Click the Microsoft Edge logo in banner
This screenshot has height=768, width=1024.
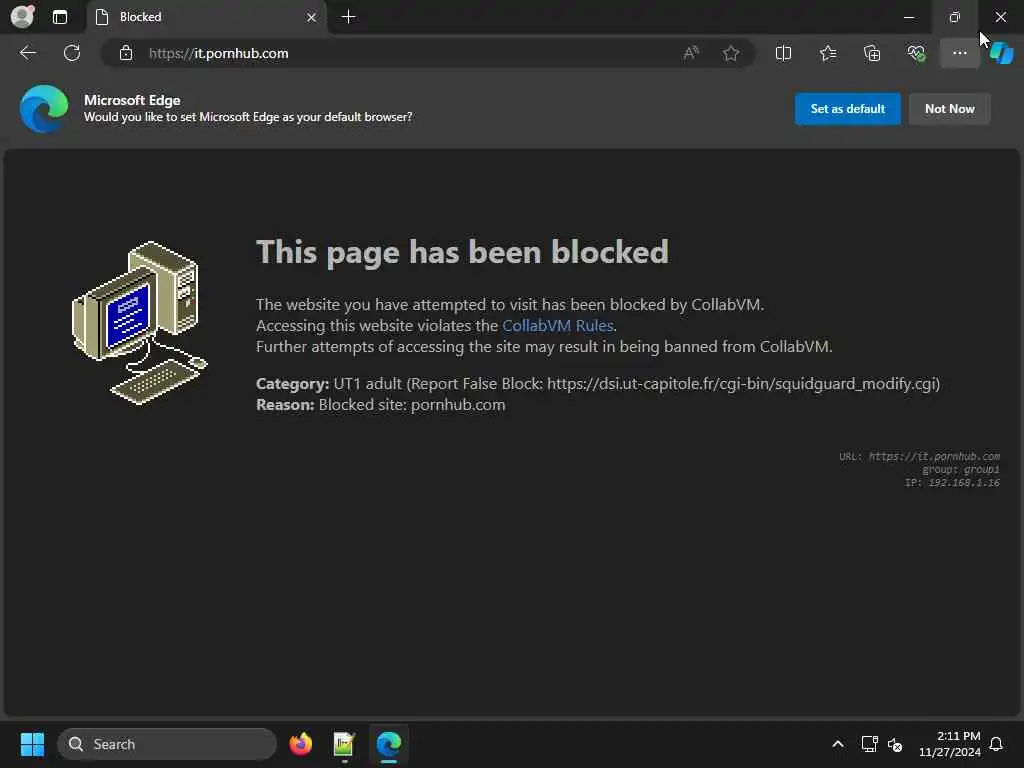(44, 108)
